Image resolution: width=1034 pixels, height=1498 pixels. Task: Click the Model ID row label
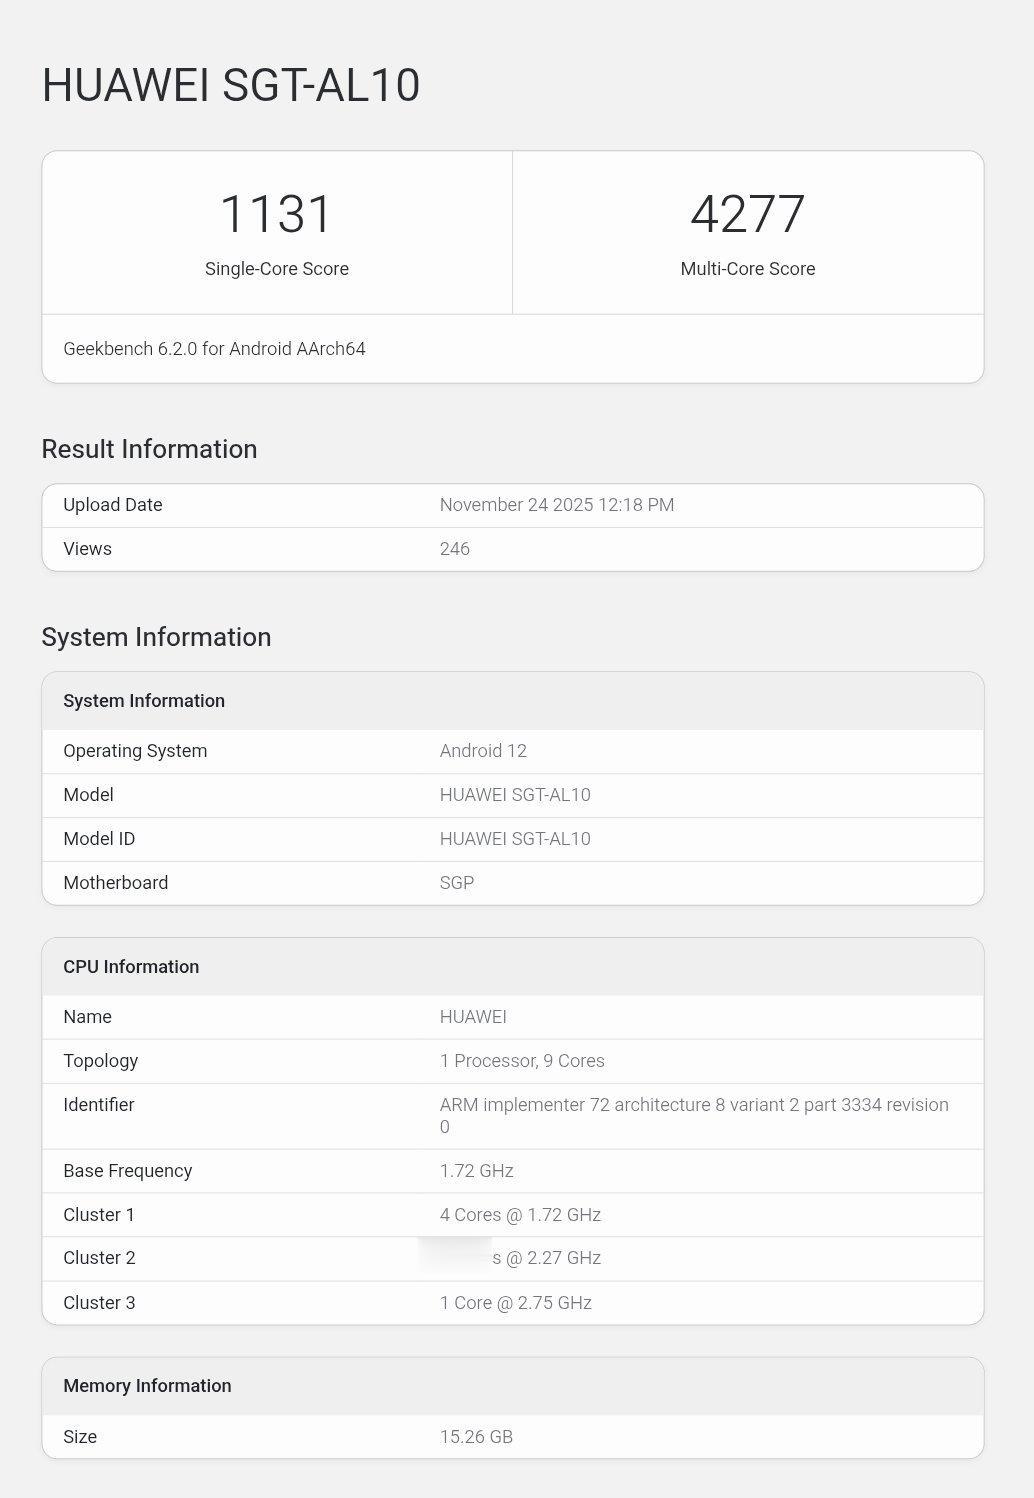click(x=99, y=839)
